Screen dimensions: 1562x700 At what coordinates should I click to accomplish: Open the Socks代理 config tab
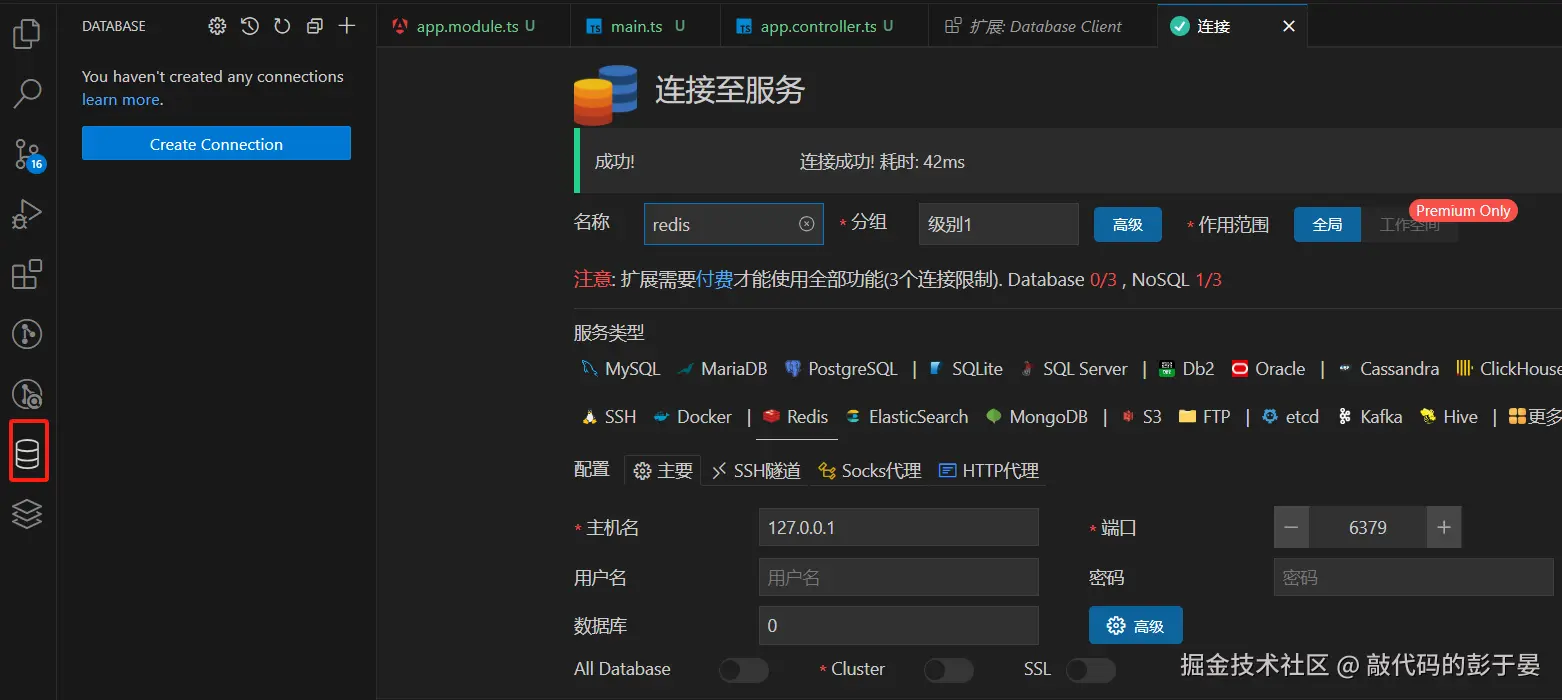[869, 470]
